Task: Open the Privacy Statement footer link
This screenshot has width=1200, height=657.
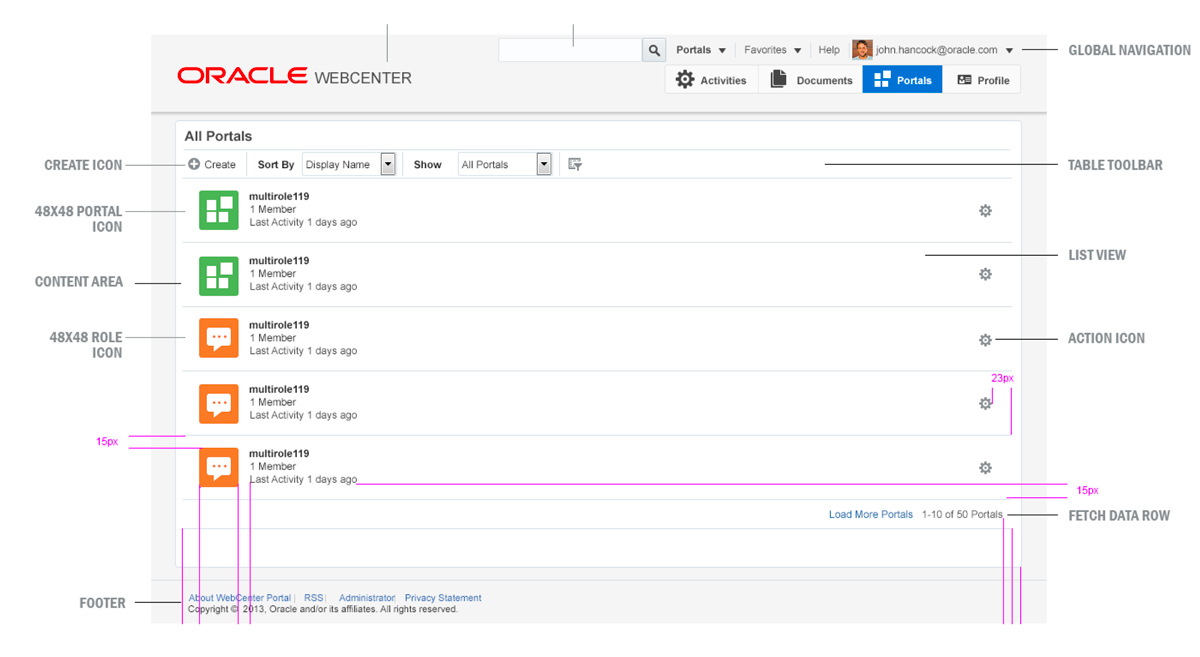Action: tap(443, 598)
